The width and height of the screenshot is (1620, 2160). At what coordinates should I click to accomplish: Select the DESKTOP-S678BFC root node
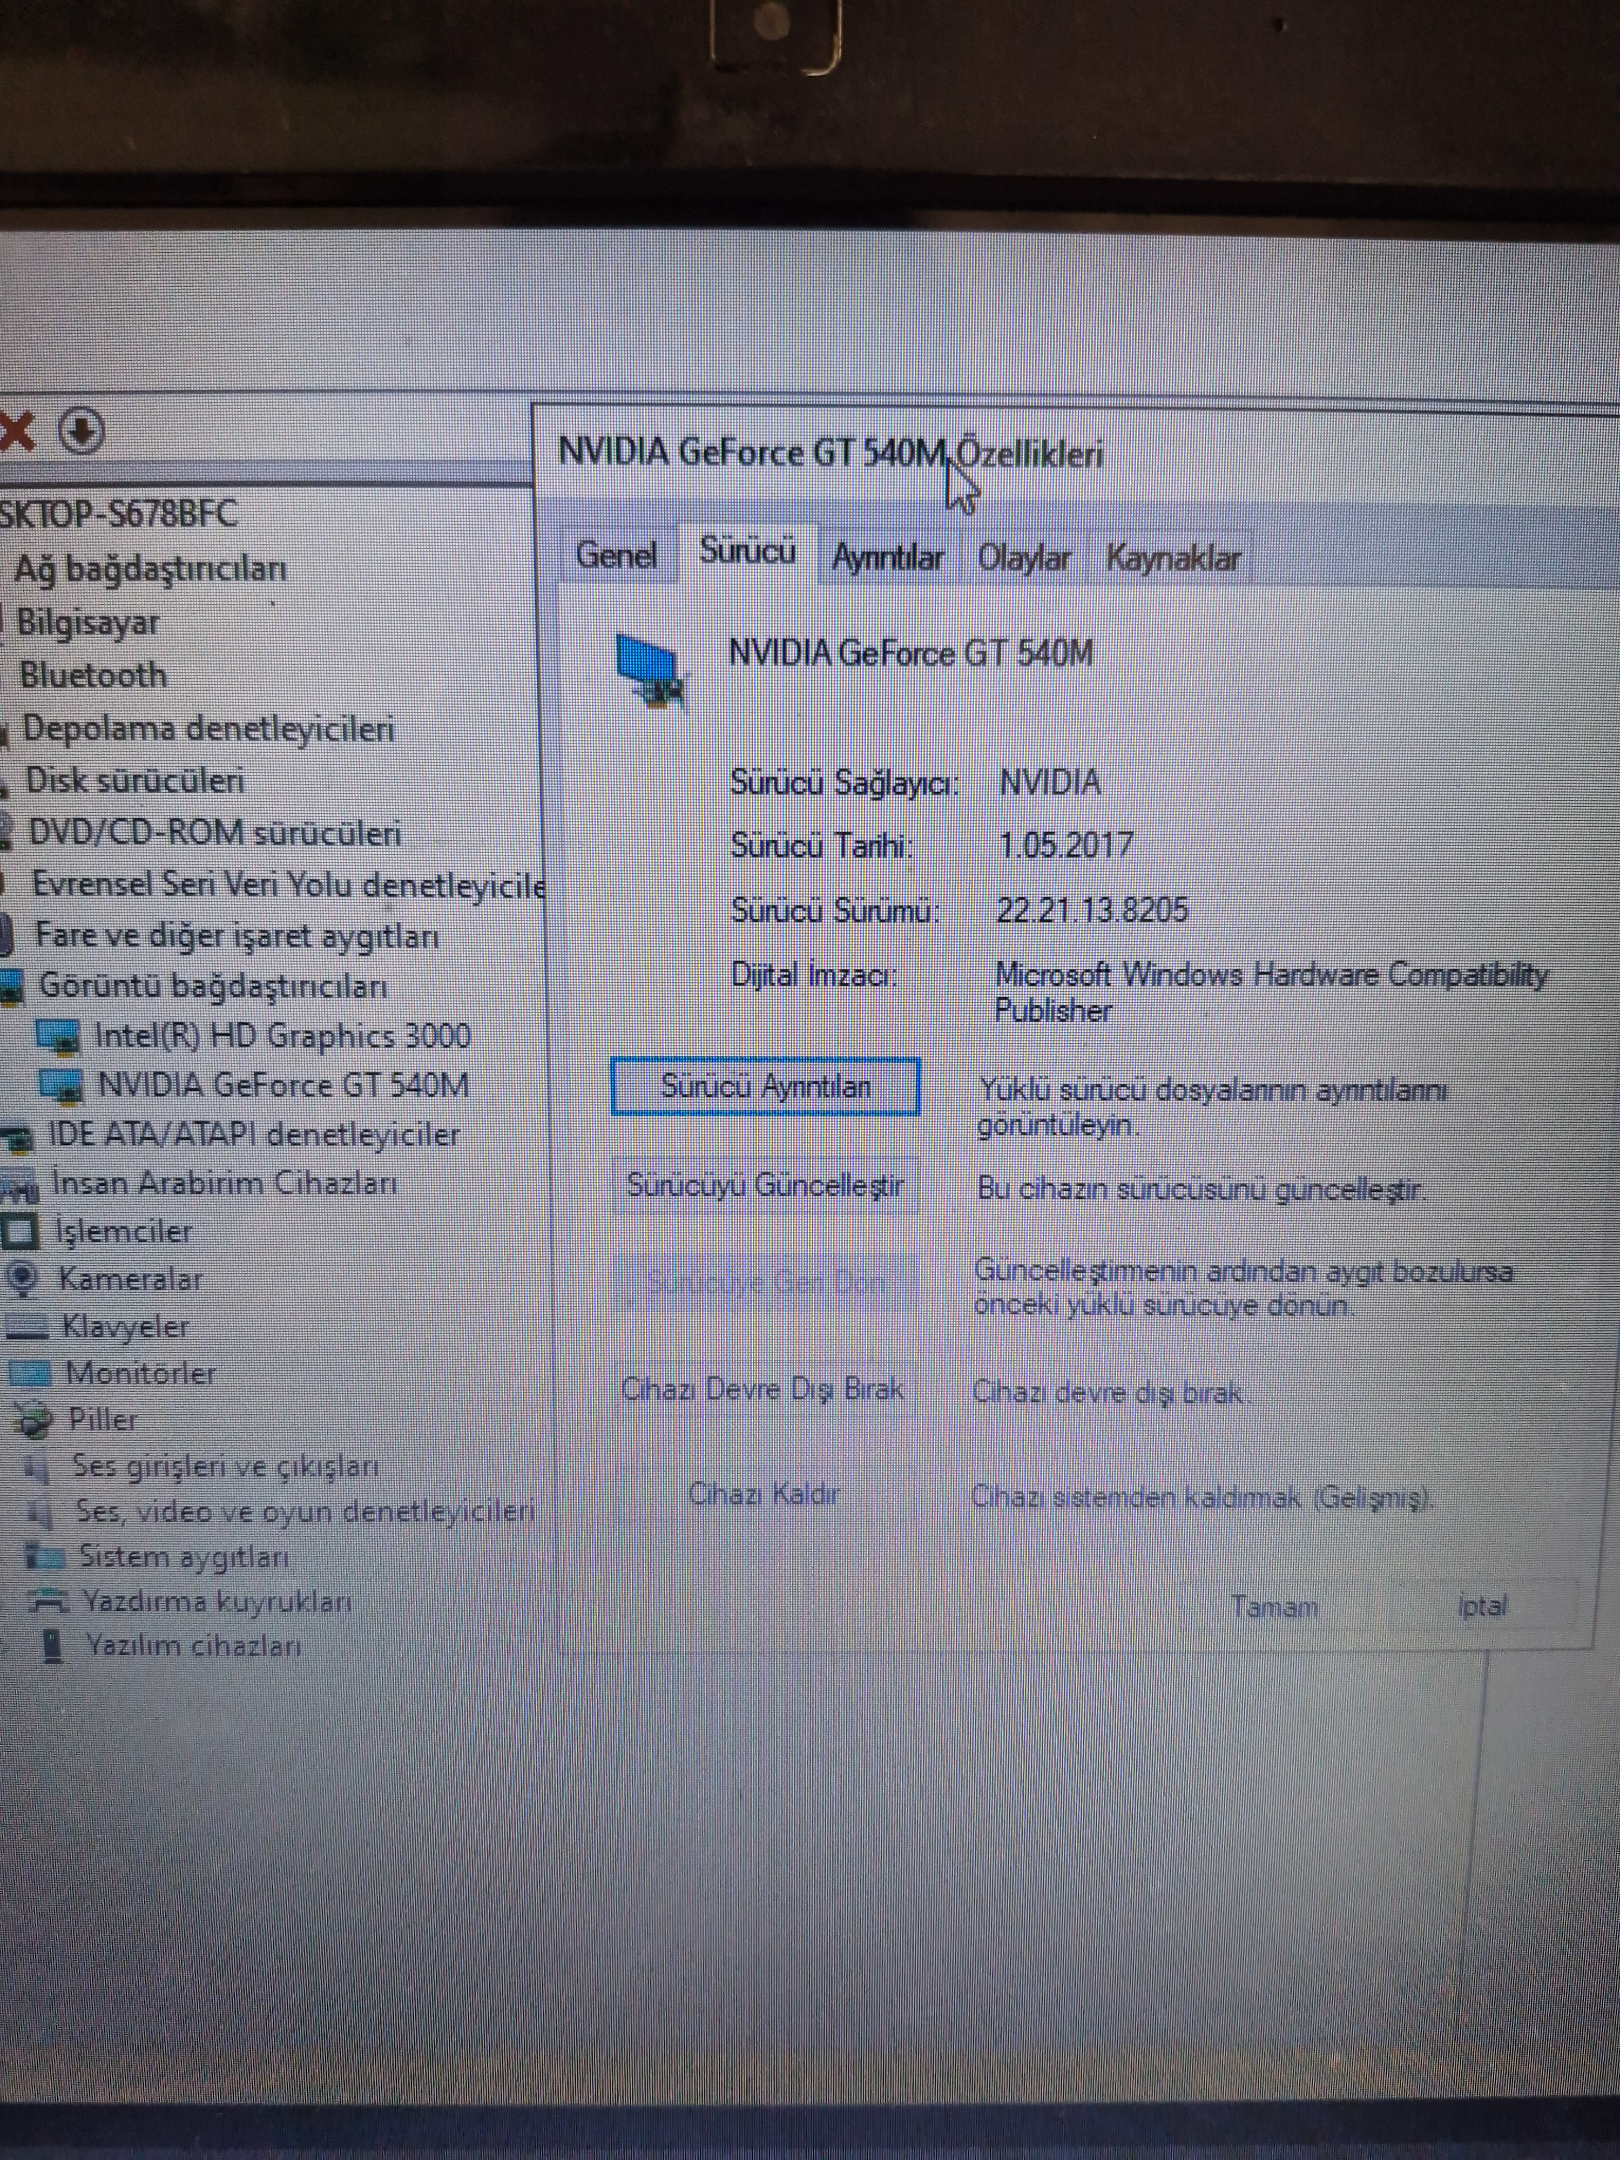pos(118,514)
